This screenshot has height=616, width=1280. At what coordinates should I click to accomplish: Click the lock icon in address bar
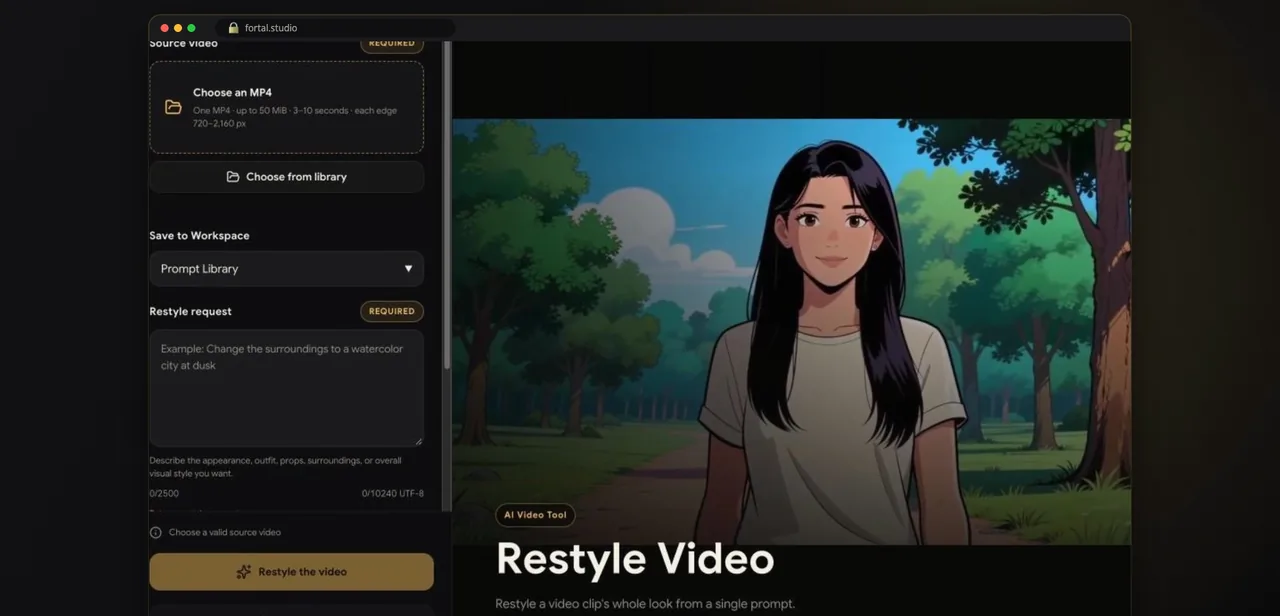233,28
